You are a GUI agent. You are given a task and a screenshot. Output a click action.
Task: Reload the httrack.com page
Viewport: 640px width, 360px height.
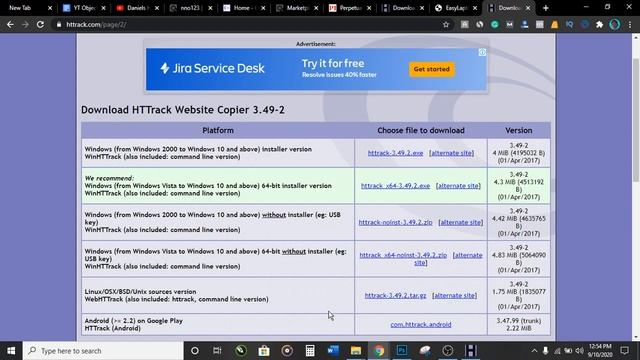tap(40, 24)
